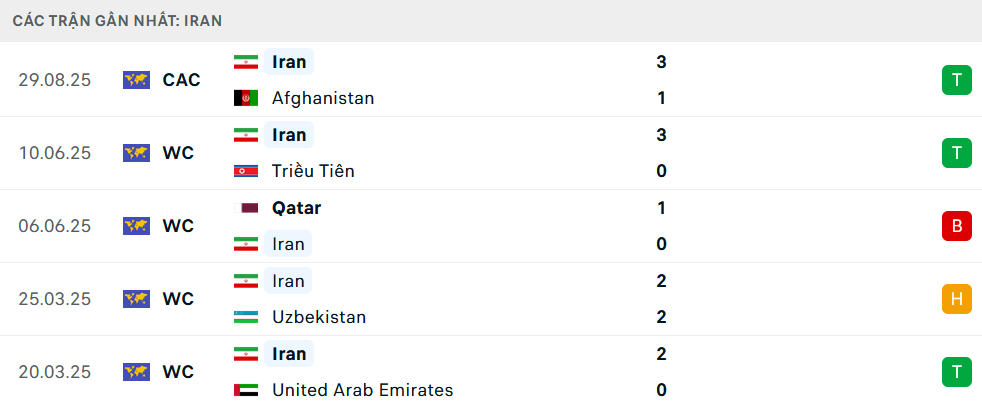Open the United Arab Emirates team link
The image size is (982, 407).
(362, 390)
